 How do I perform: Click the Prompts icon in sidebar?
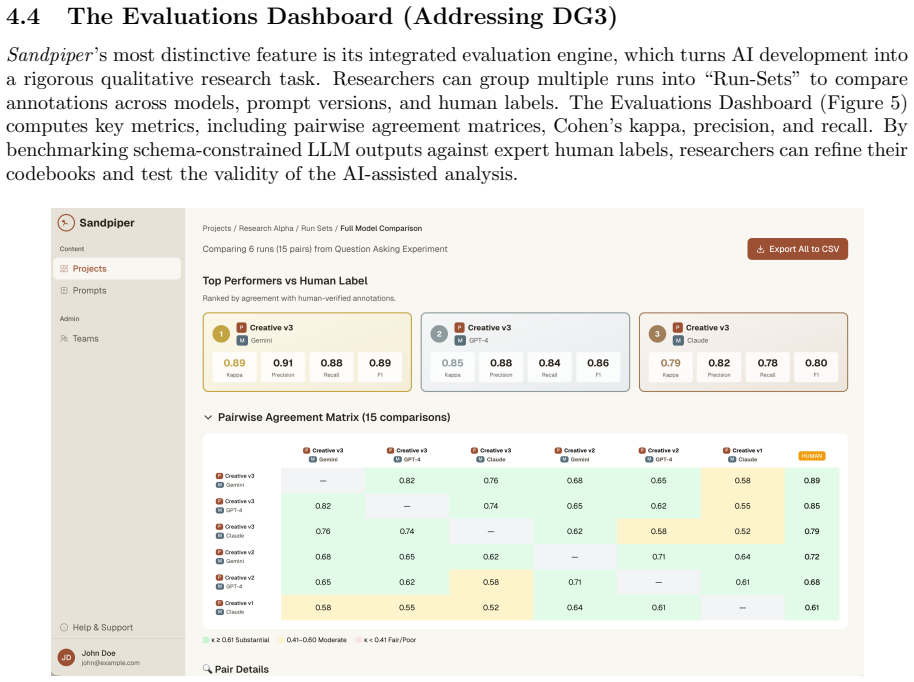tap(64, 290)
